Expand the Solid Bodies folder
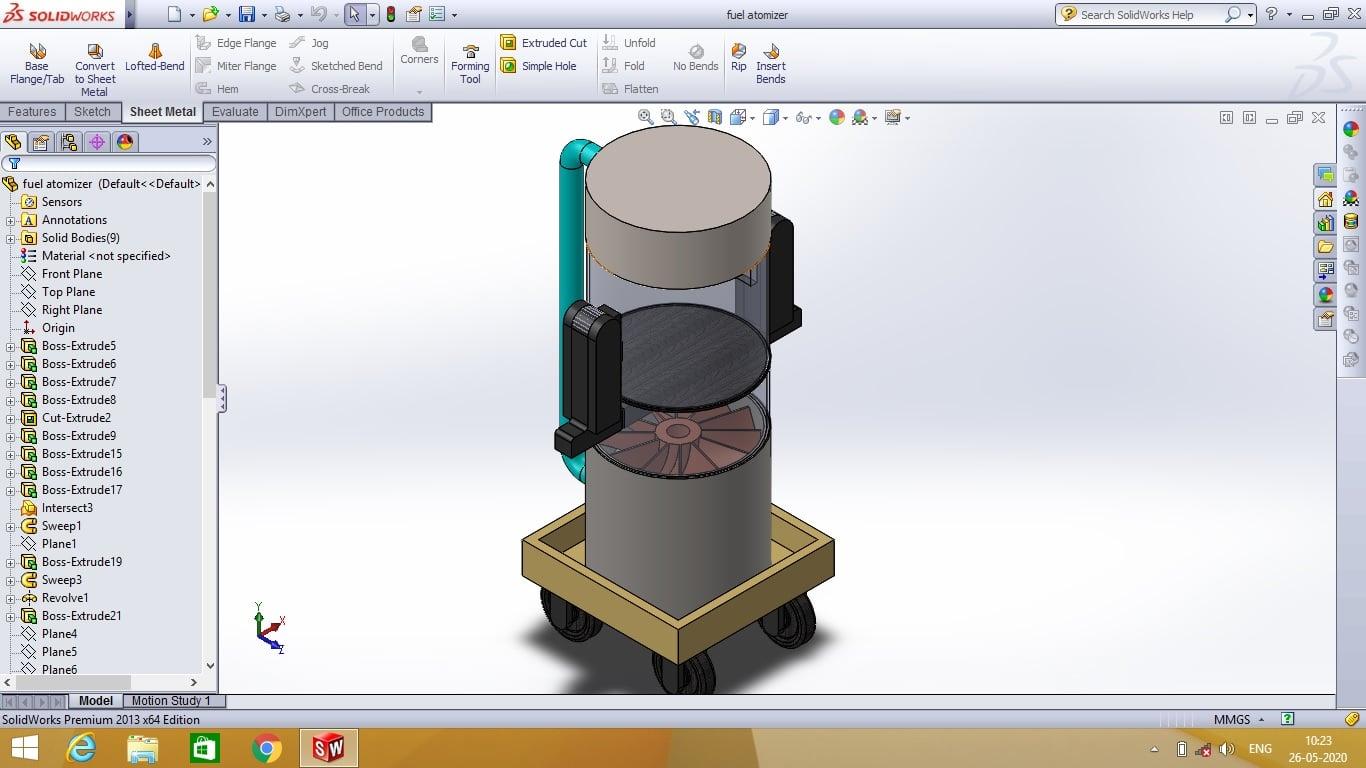 tap(10, 238)
